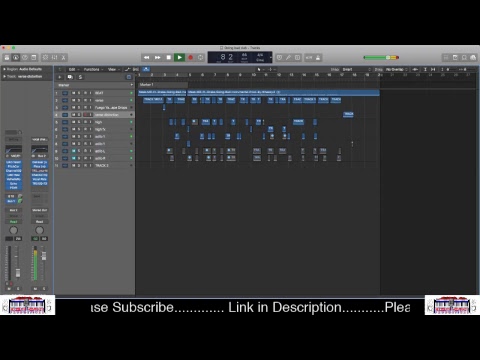Open the Library panel icon
The image size is (480, 360).
click(7, 58)
